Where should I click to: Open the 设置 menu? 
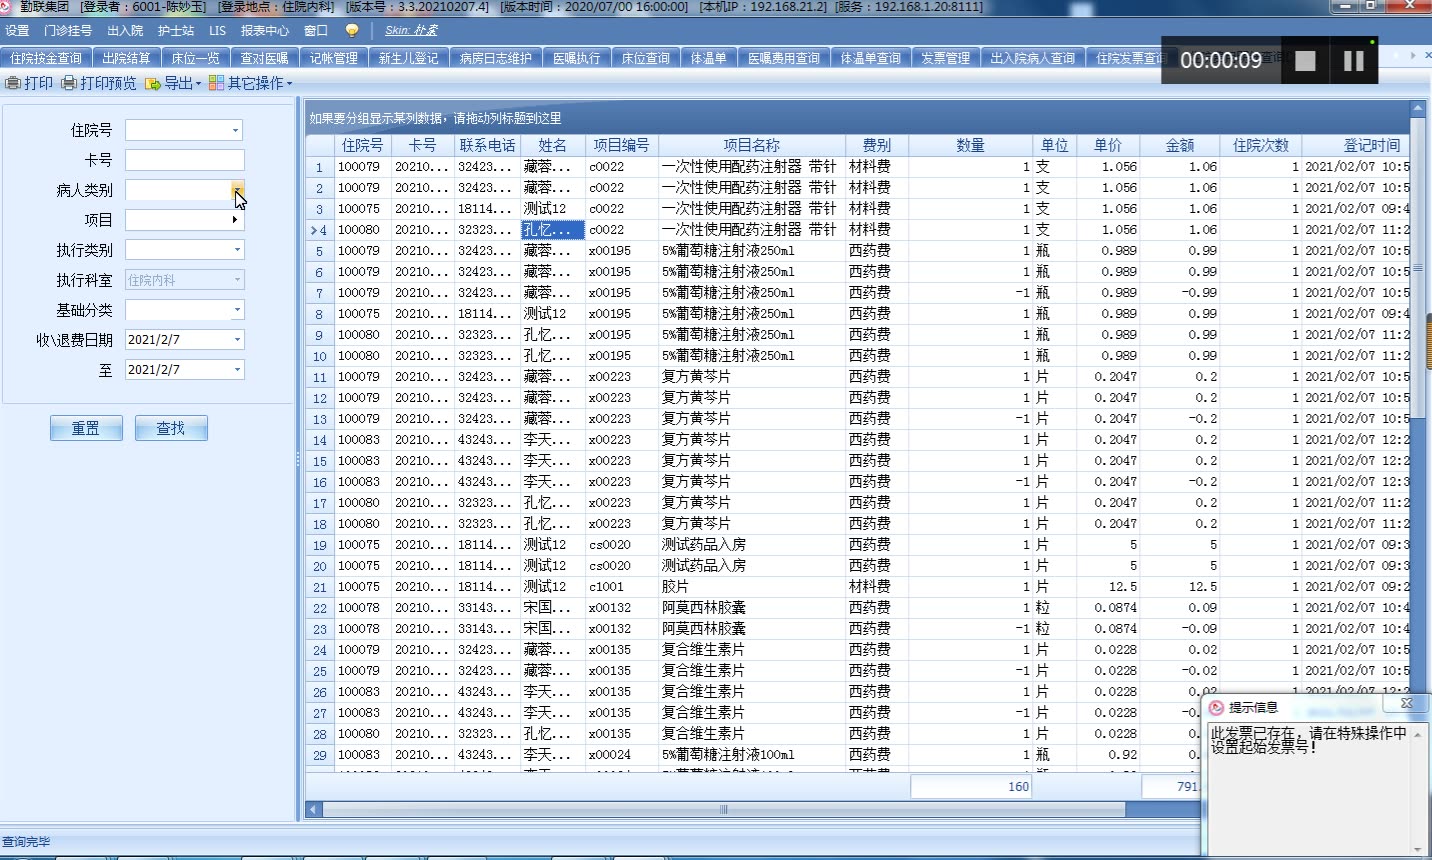[x=17, y=30]
